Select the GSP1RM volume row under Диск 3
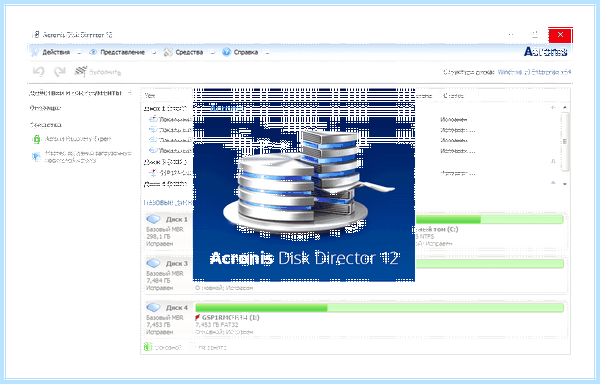 pyautogui.click(x=351, y=173)
